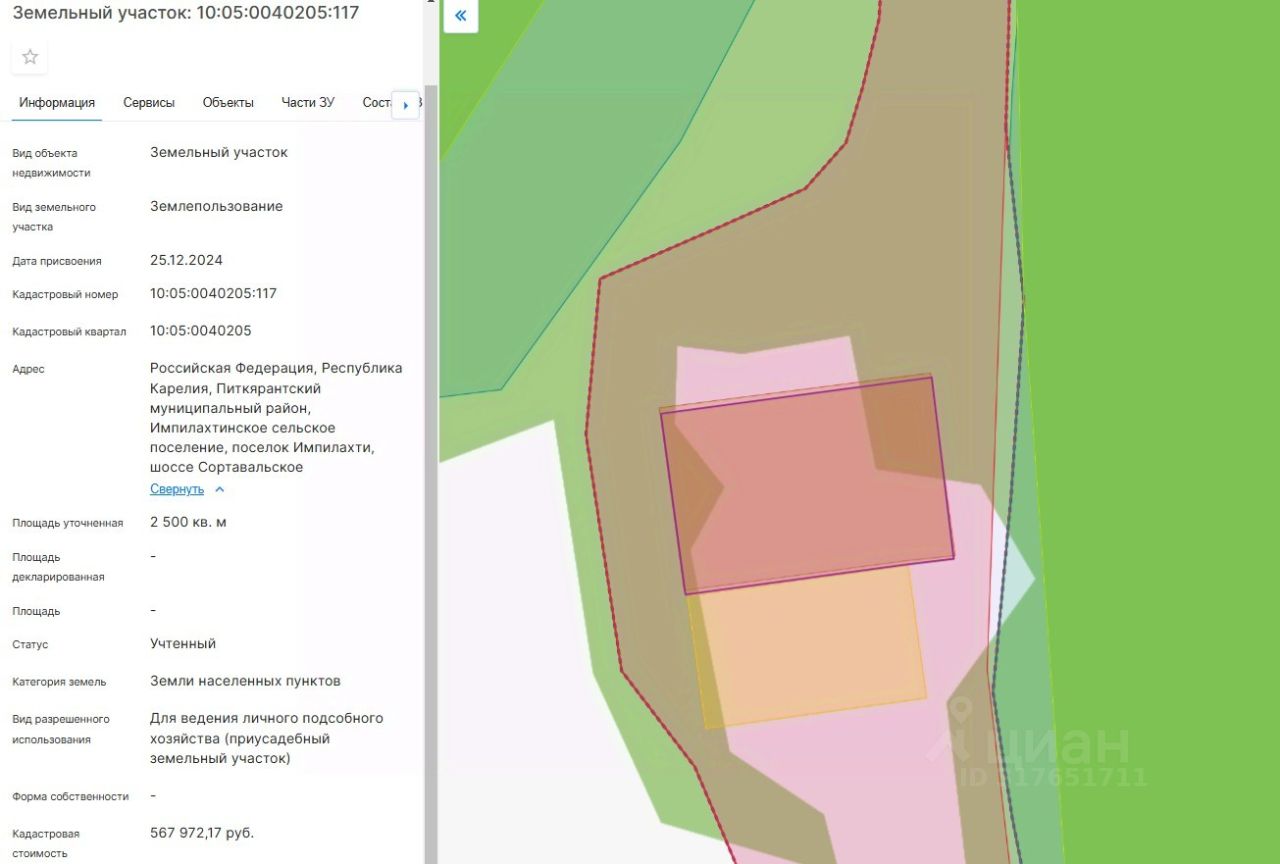Click cadastral cost 567 972,17 руб.
This screenshot has height=864, width=1280.
pos(202,833)
